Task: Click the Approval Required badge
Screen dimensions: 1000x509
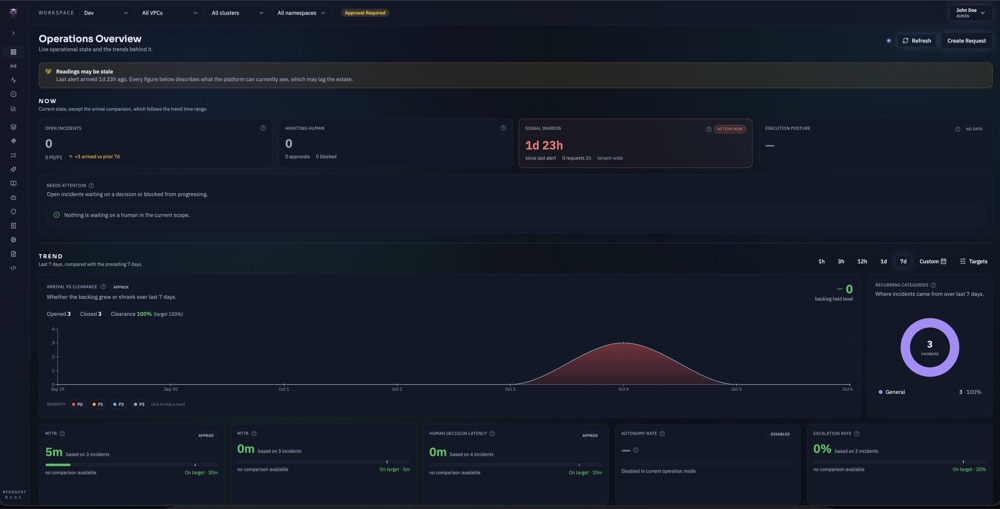Action: [365, 13]
